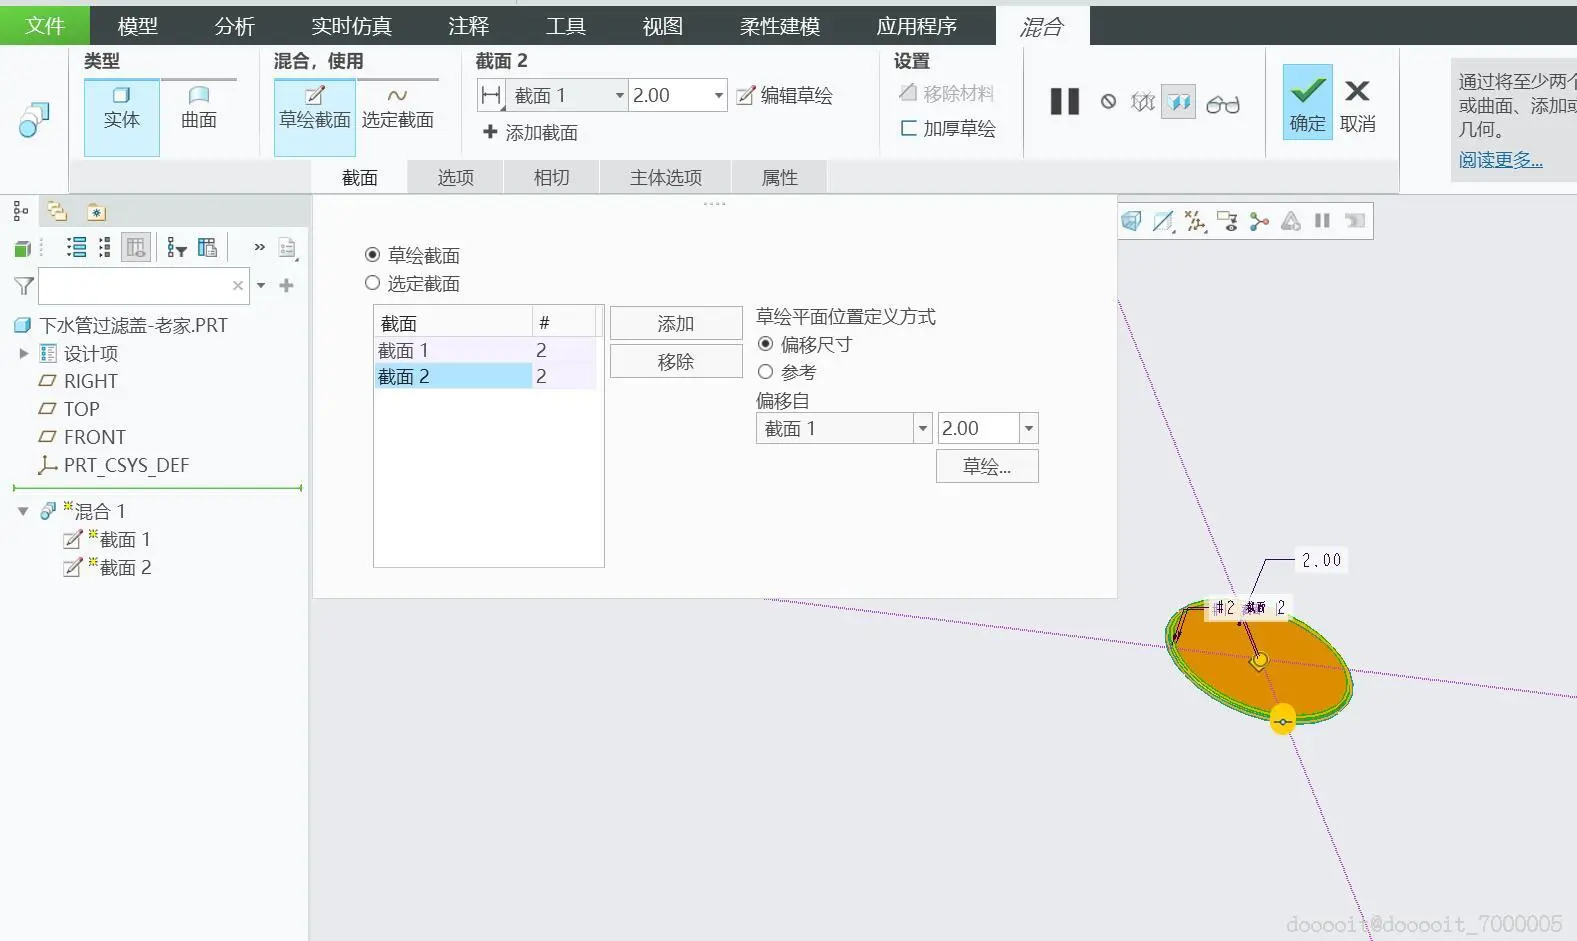This screenshot has width=1577, height=941.
Task: Select the 偏移尺寸 radio button
Action: 765,344
